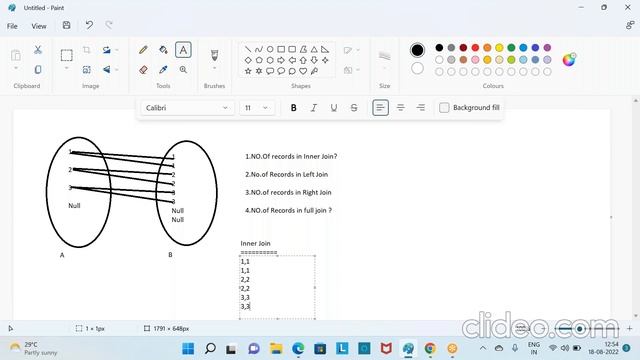
Task: Toggle Bold text formatting
Action: click(x=293, y=108)
